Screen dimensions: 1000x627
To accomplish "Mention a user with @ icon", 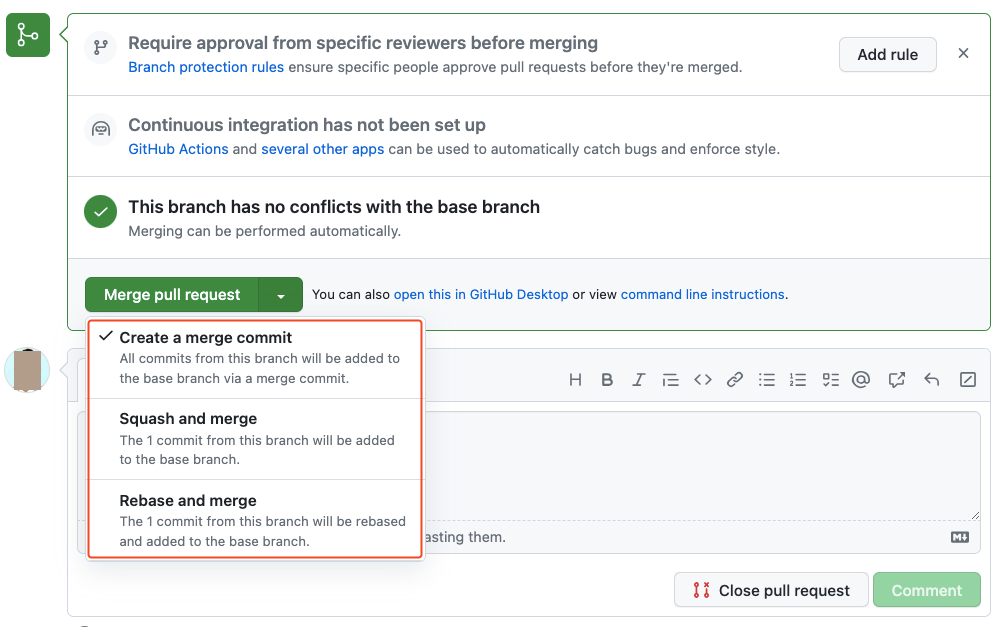I will (861, 380).
